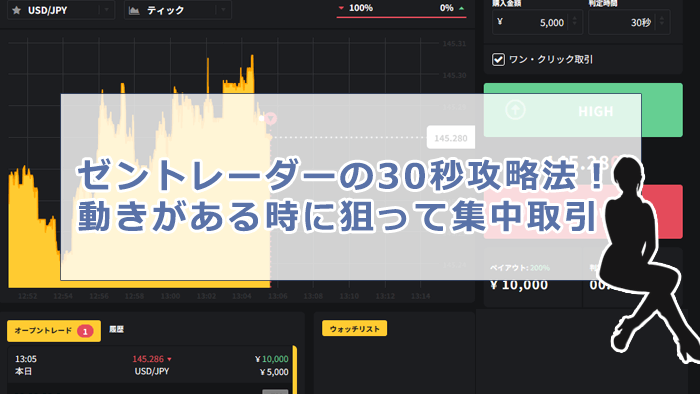This screenshot has height=394, width=700.
Task: Click the 145.286 entry price value
Action: click(148, 359)
